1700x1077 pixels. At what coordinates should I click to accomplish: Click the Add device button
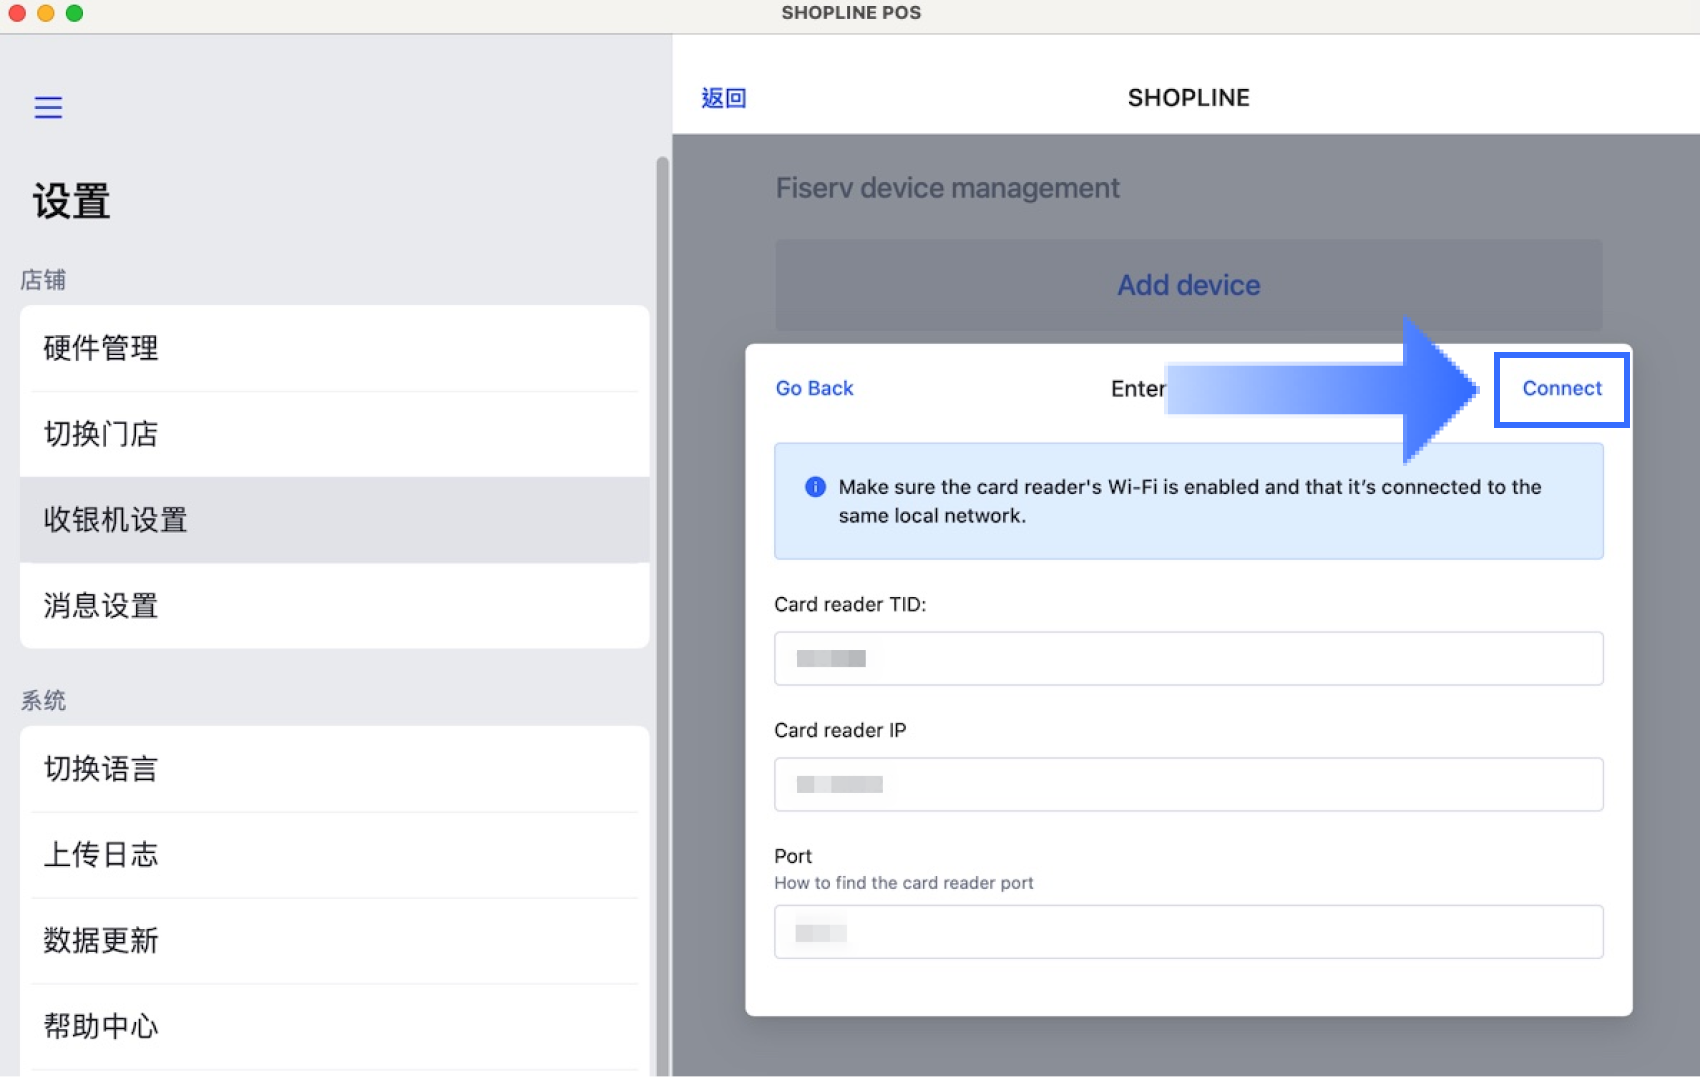(x=1188, y=285)
